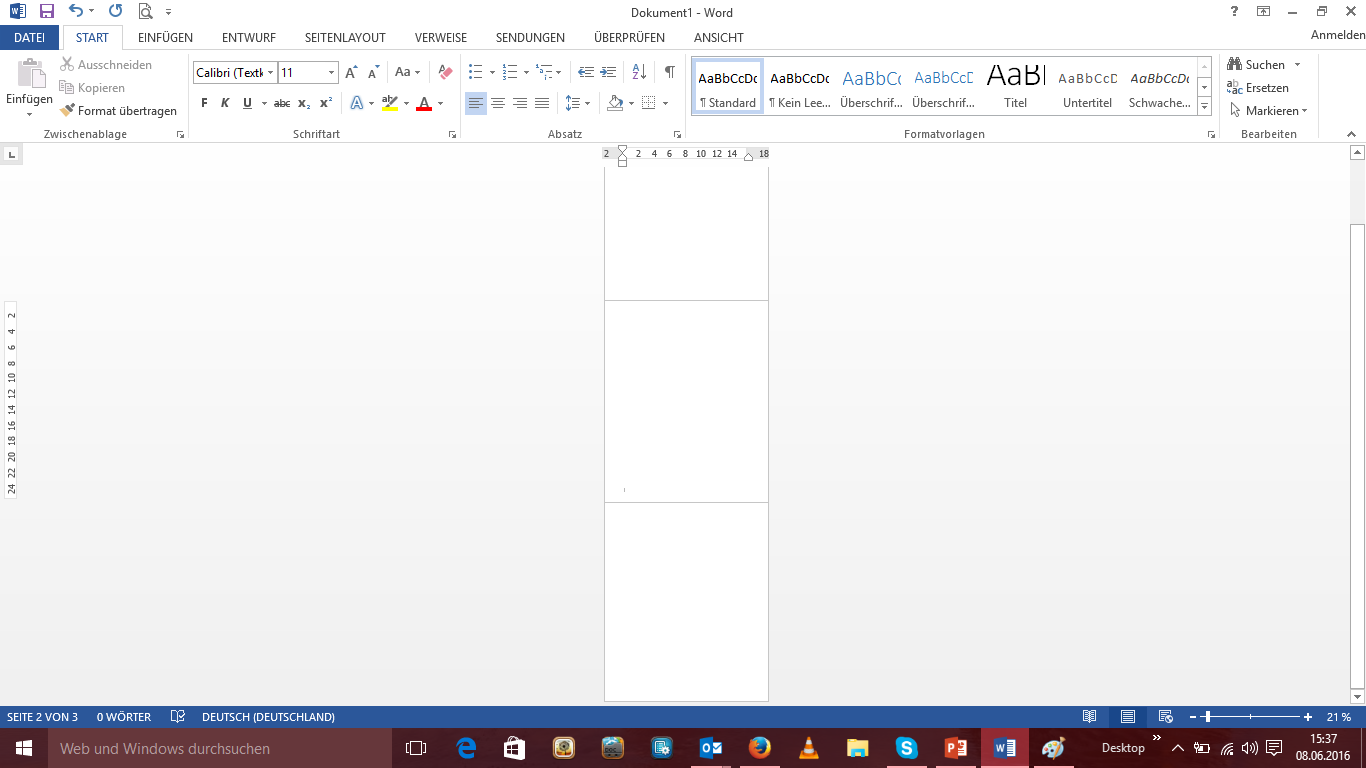
Task: Switch to the VERWEISE tab
Action: click(441, 37)
